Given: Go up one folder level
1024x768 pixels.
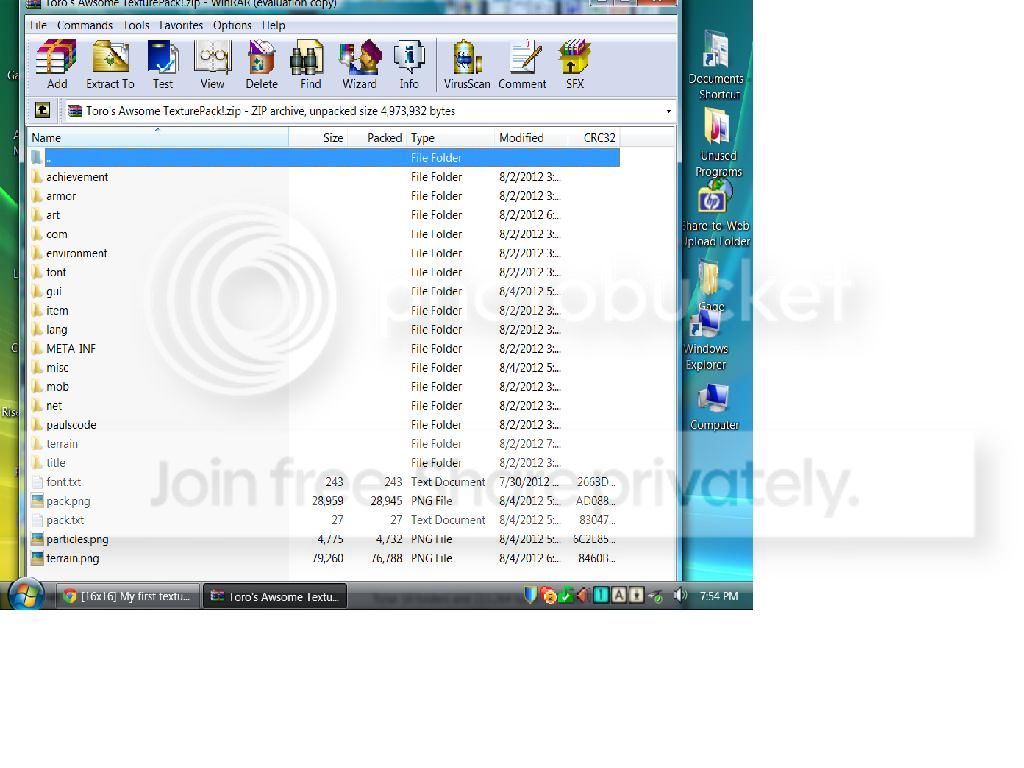Looking at the screenshot, I should [x=42, y=111].
